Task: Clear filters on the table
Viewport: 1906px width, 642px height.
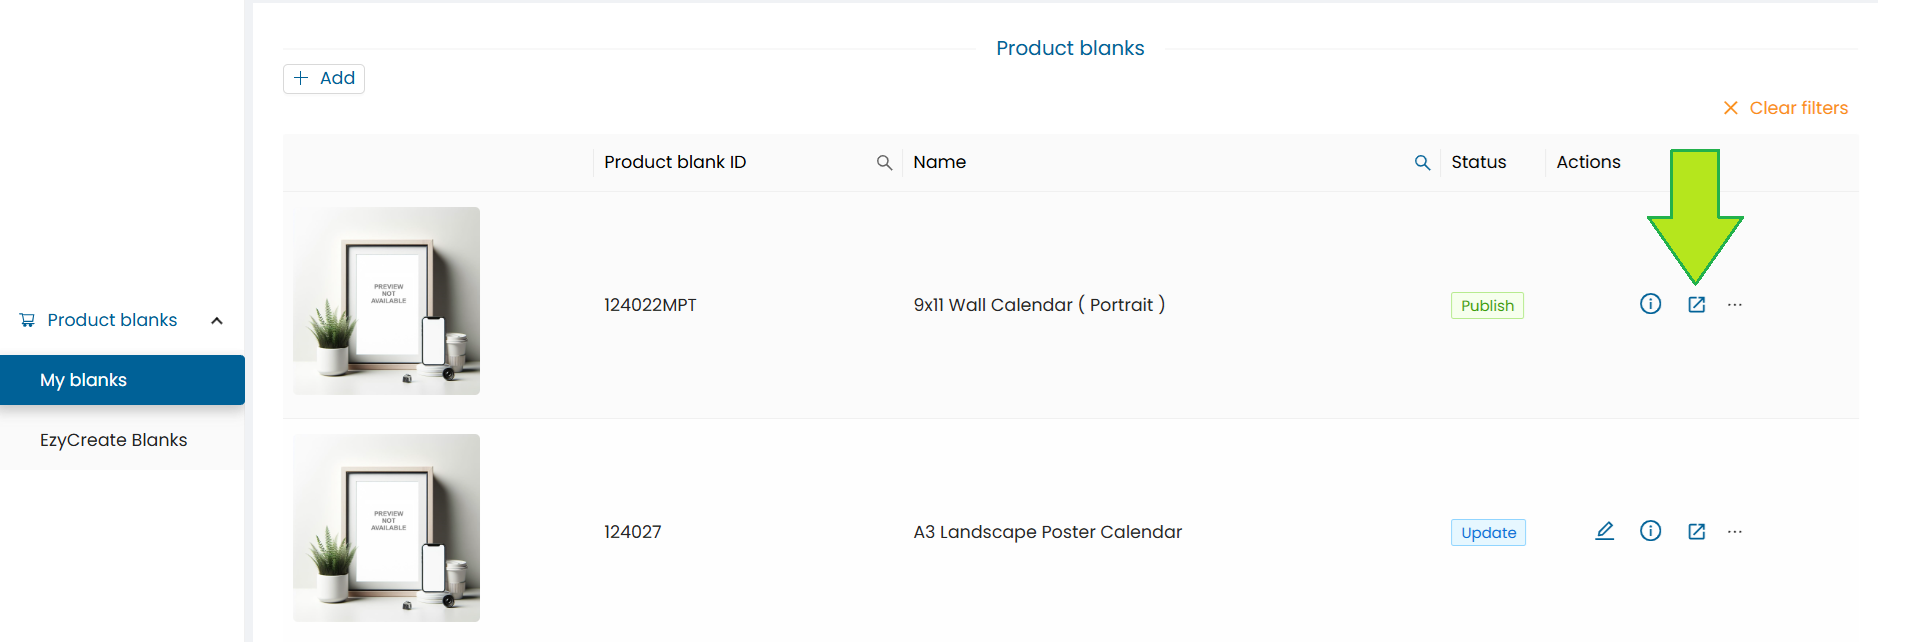Action: 1785,108
